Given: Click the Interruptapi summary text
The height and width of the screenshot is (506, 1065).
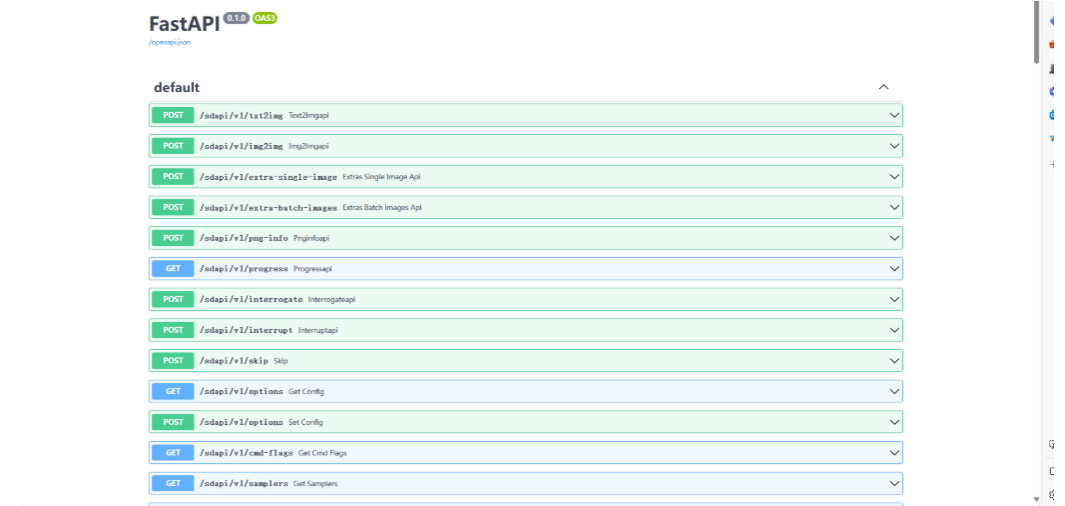Looking at the screenshot, I should [318, 330].
